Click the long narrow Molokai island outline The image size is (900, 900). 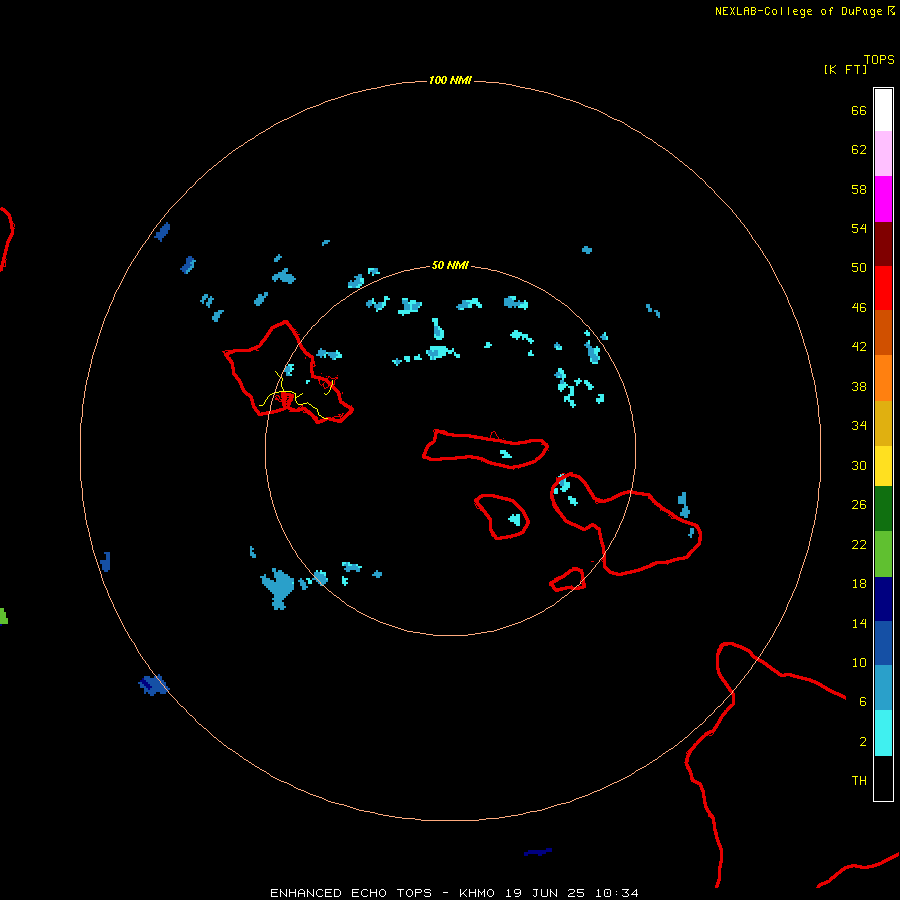[x=486, y=449]
